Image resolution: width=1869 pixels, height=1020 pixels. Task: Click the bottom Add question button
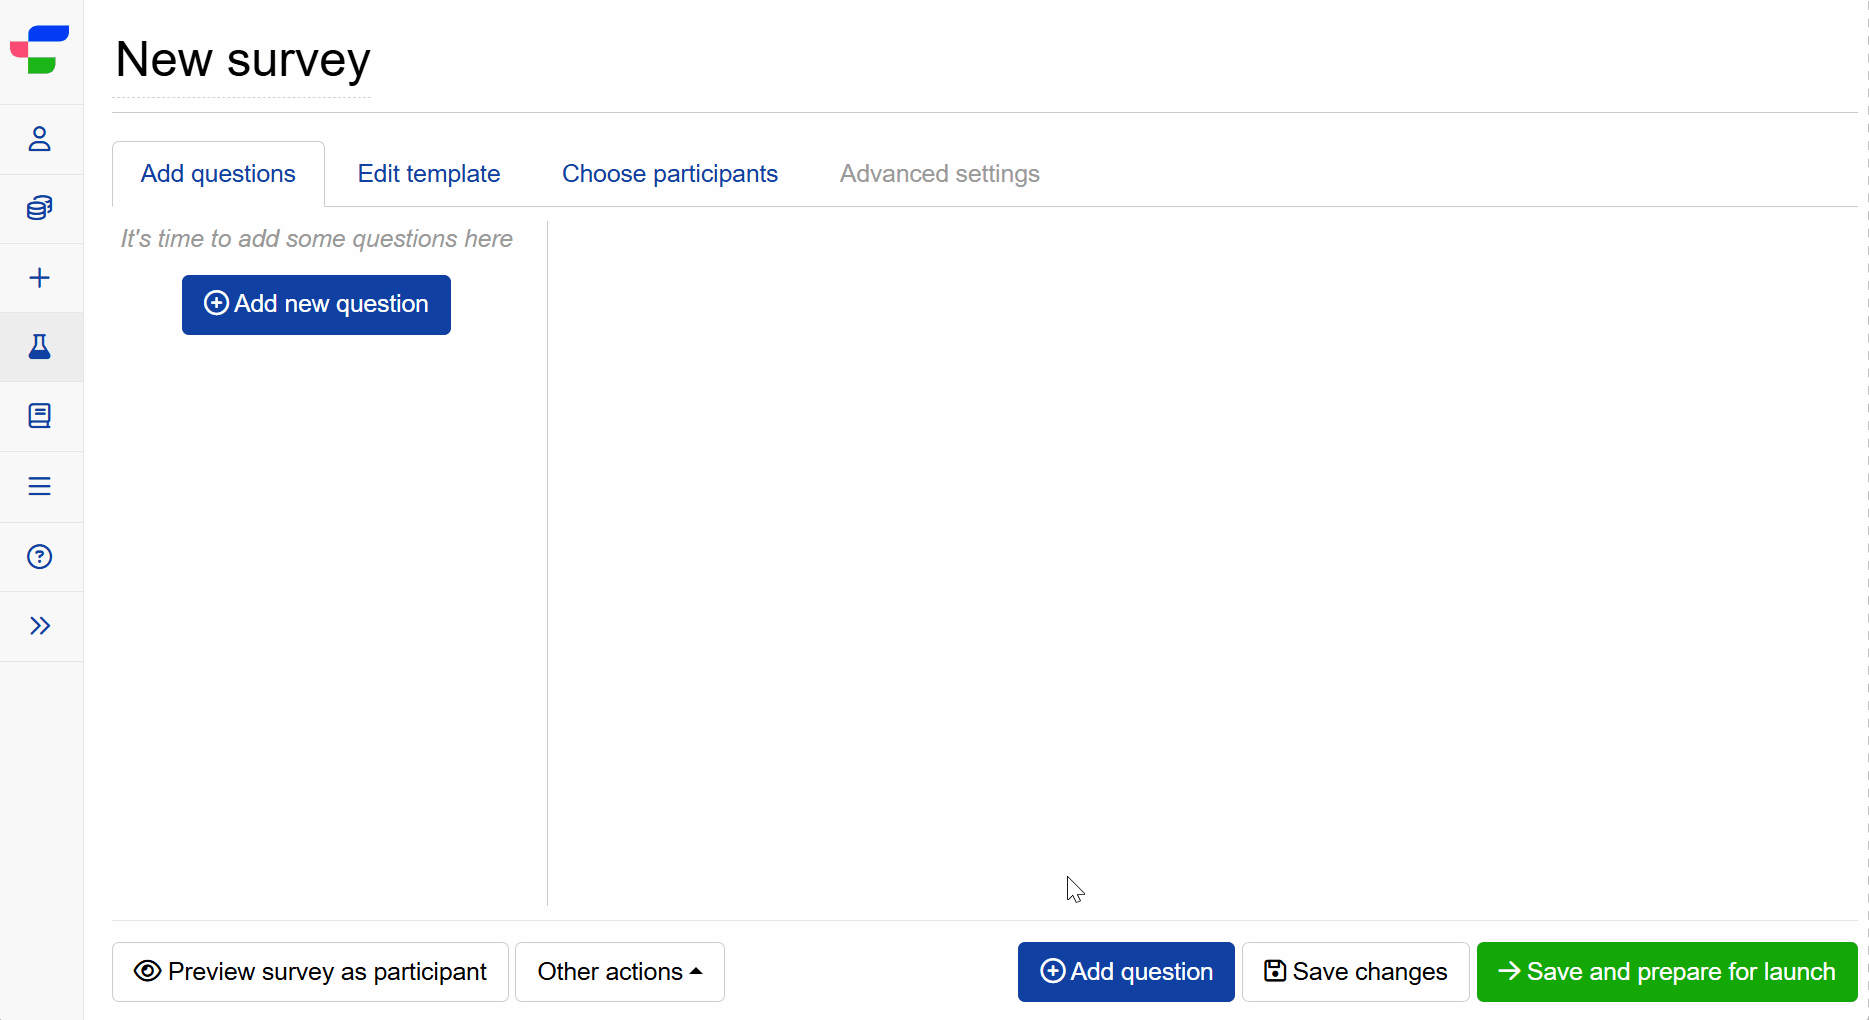(1126, 972)
